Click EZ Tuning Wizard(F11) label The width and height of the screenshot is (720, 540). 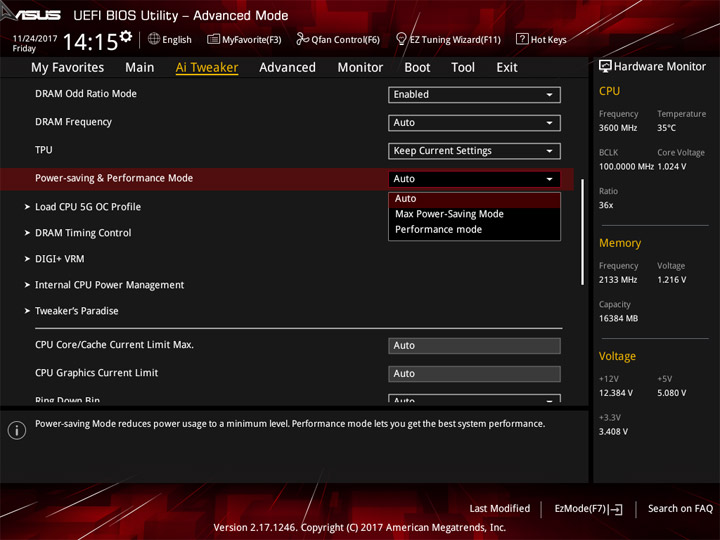pos(455,40)
